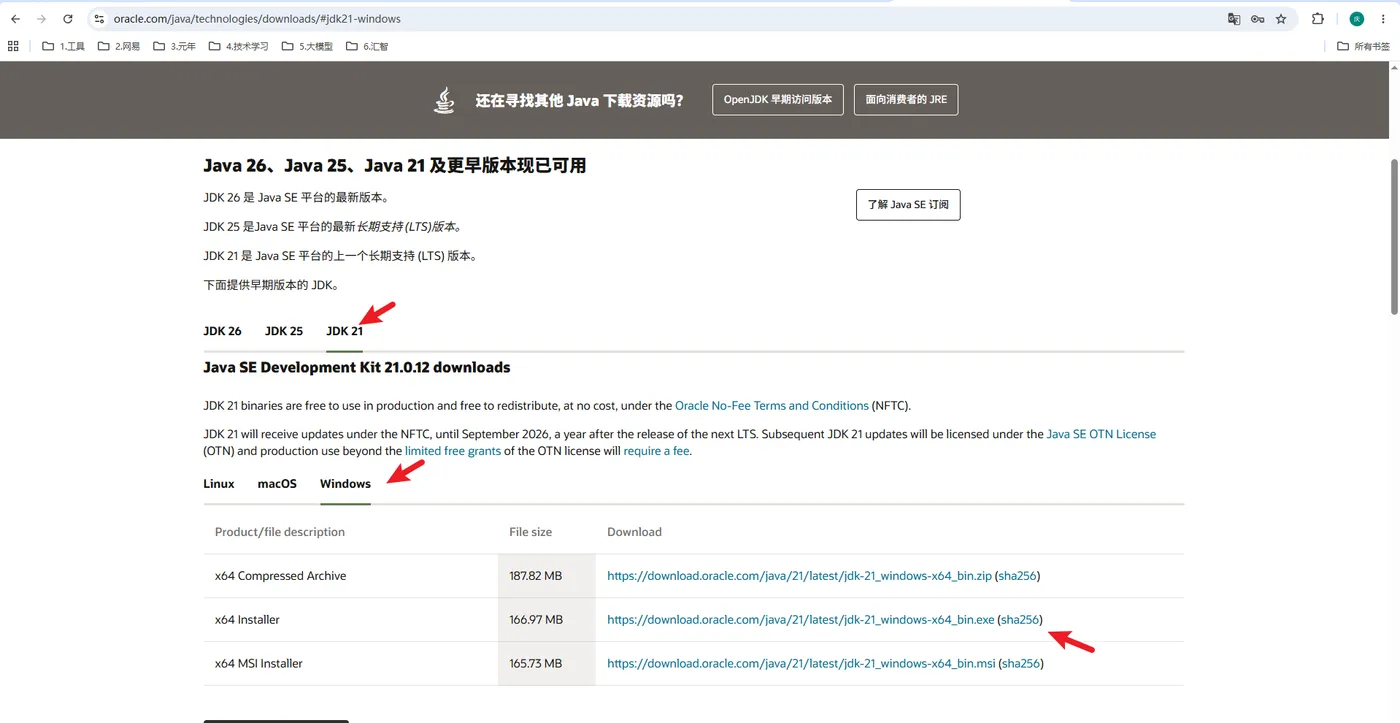
Task: Click the page vertical scrollbar thumb
Action: coord(1394,235)
